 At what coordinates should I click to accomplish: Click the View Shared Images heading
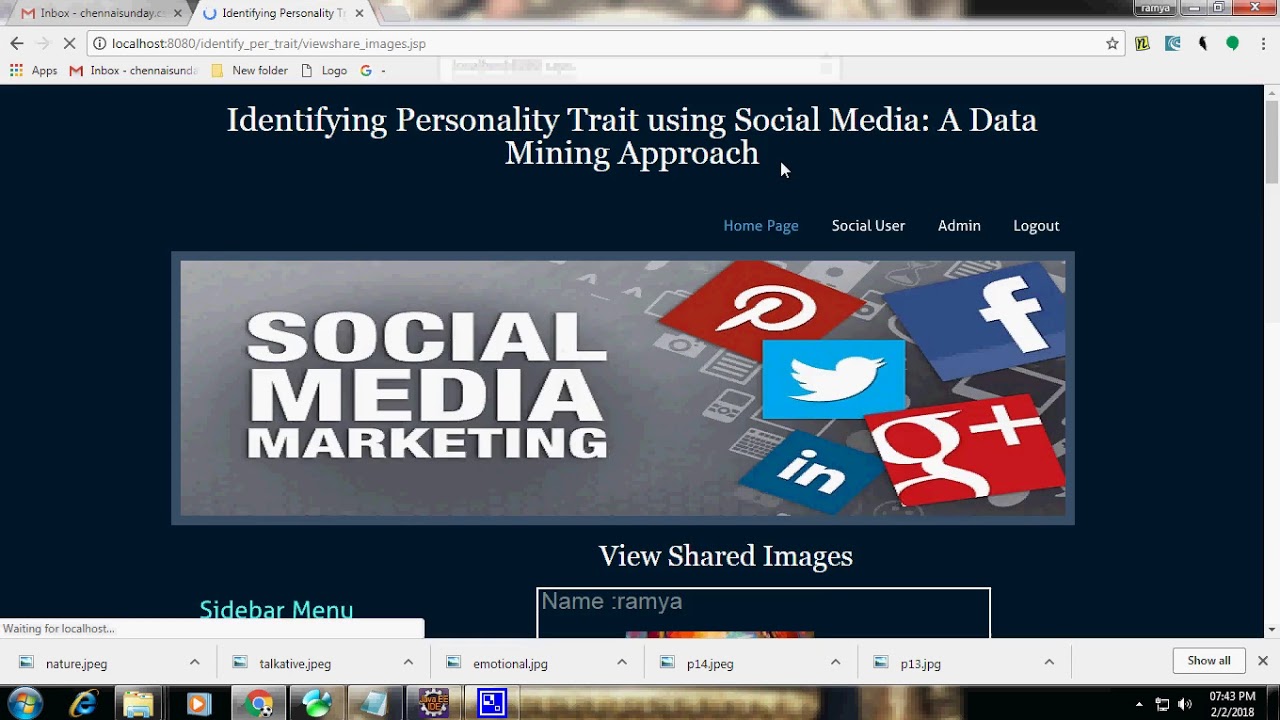726,556
